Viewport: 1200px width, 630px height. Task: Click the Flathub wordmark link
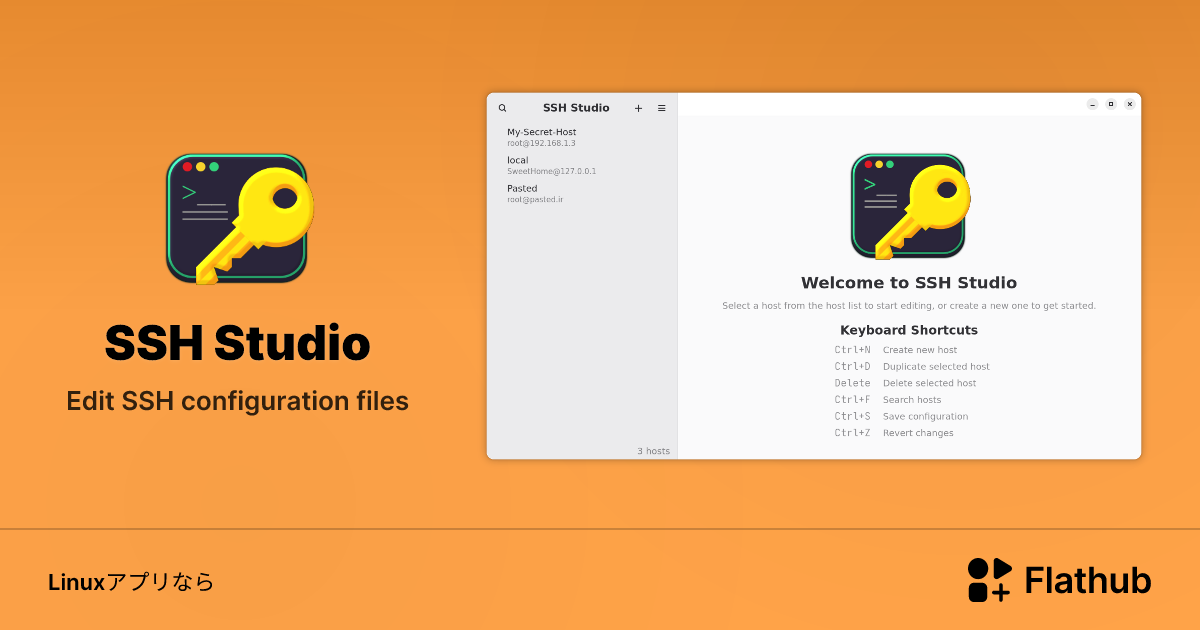pyautogui.click(x=1087, y=579)
